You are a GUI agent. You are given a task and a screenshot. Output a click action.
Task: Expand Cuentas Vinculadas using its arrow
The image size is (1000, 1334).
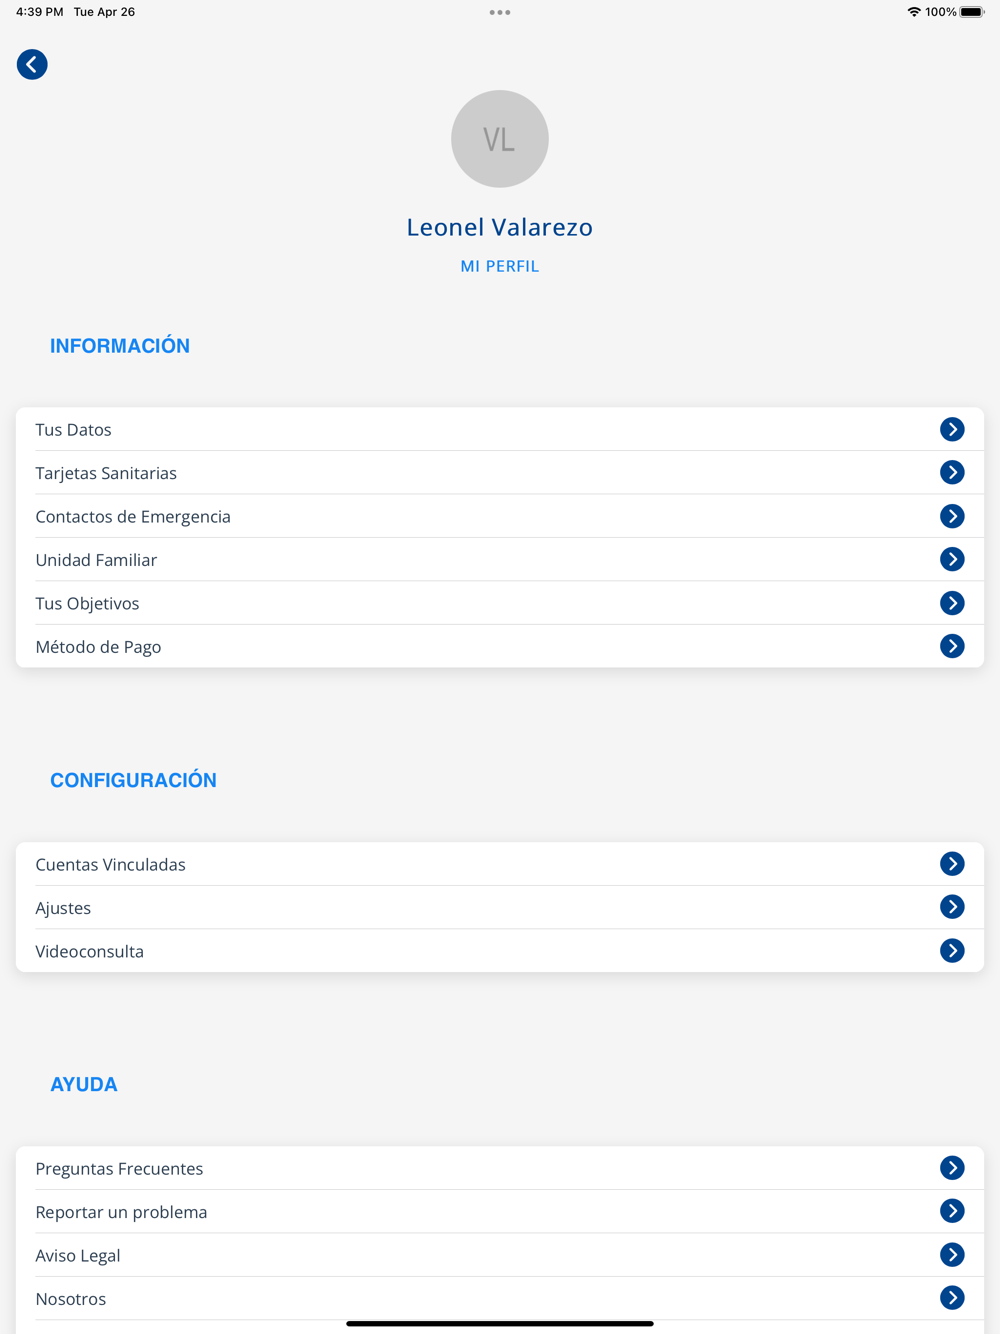point(952,864)
